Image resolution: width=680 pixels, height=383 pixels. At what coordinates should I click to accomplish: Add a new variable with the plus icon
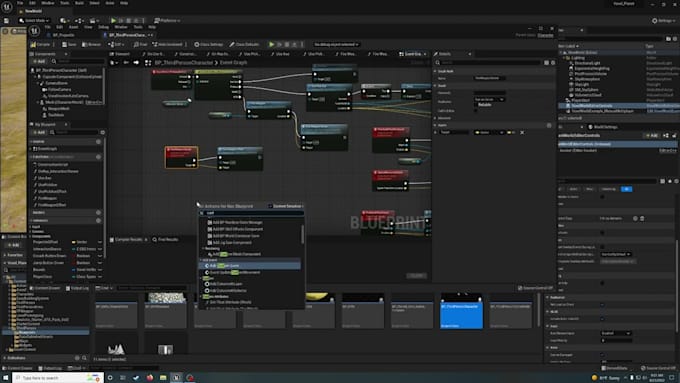(x=98, y=220)
